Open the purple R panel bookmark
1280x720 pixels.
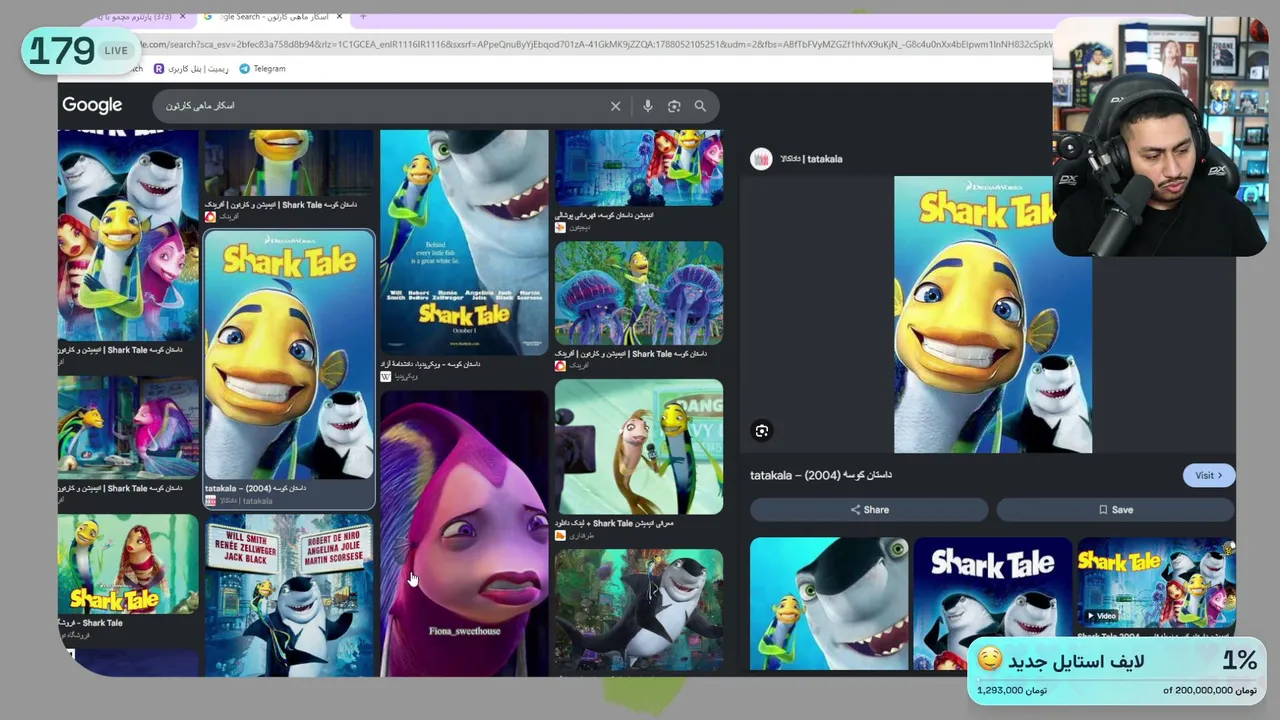191,69
